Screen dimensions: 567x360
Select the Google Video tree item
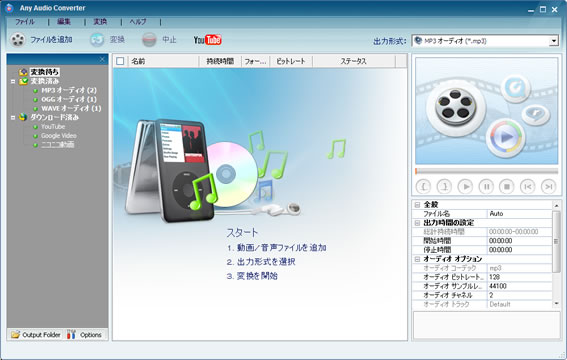point(59,136)
